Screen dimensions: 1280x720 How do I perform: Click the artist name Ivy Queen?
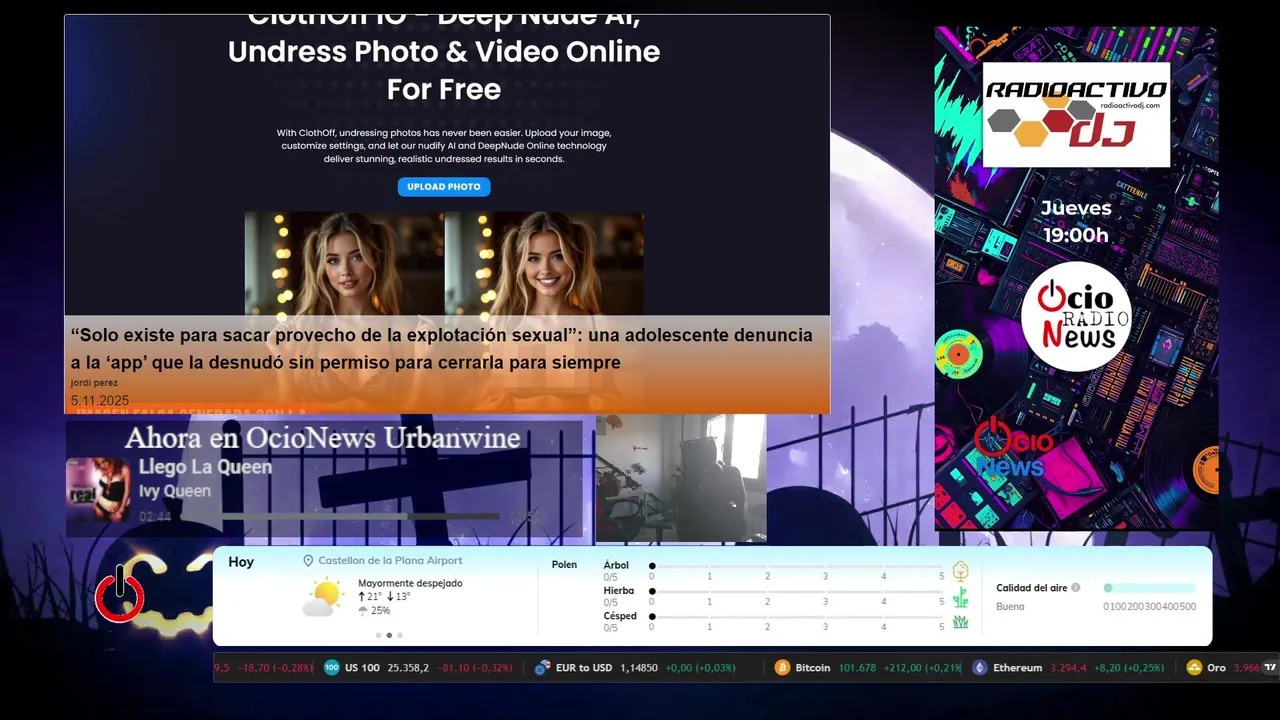pyautogui.click(x=175, y=491)
